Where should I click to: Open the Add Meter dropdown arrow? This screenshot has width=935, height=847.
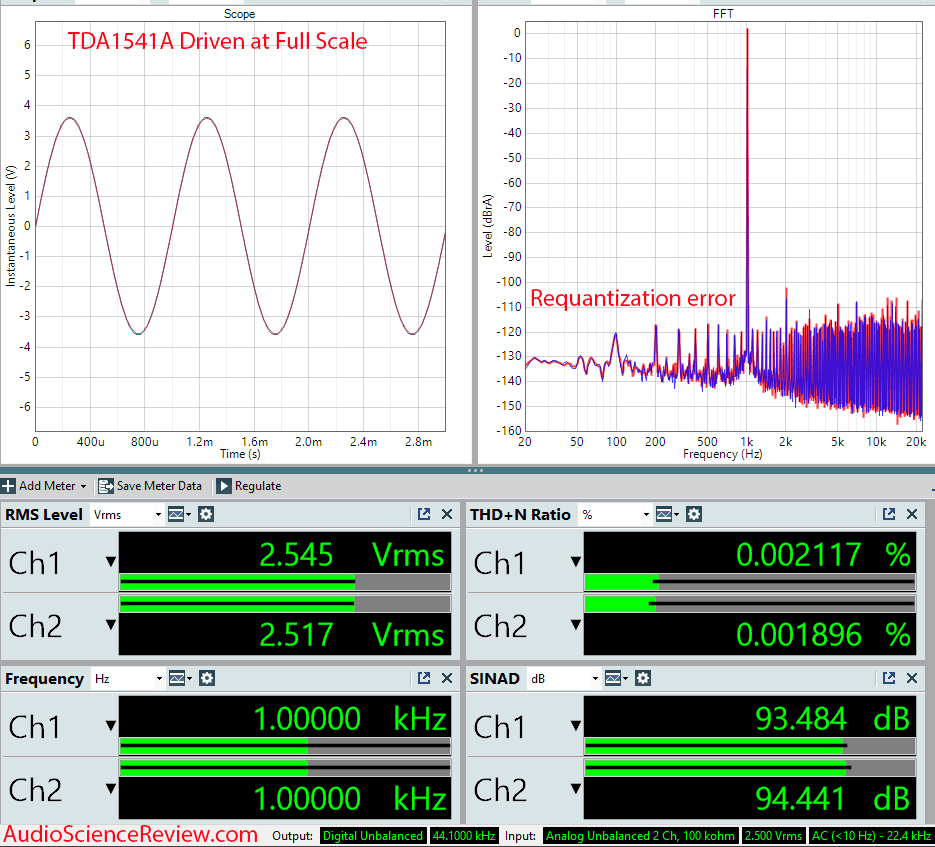point(83,487)
